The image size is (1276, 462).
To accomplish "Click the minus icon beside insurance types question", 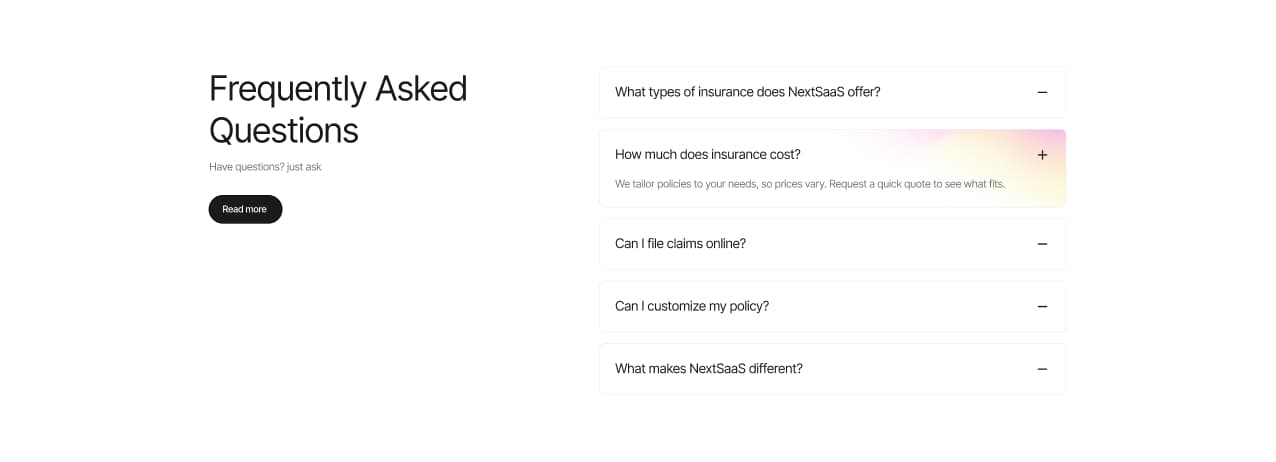I will pyautogui.click(x=1042, y=92).
